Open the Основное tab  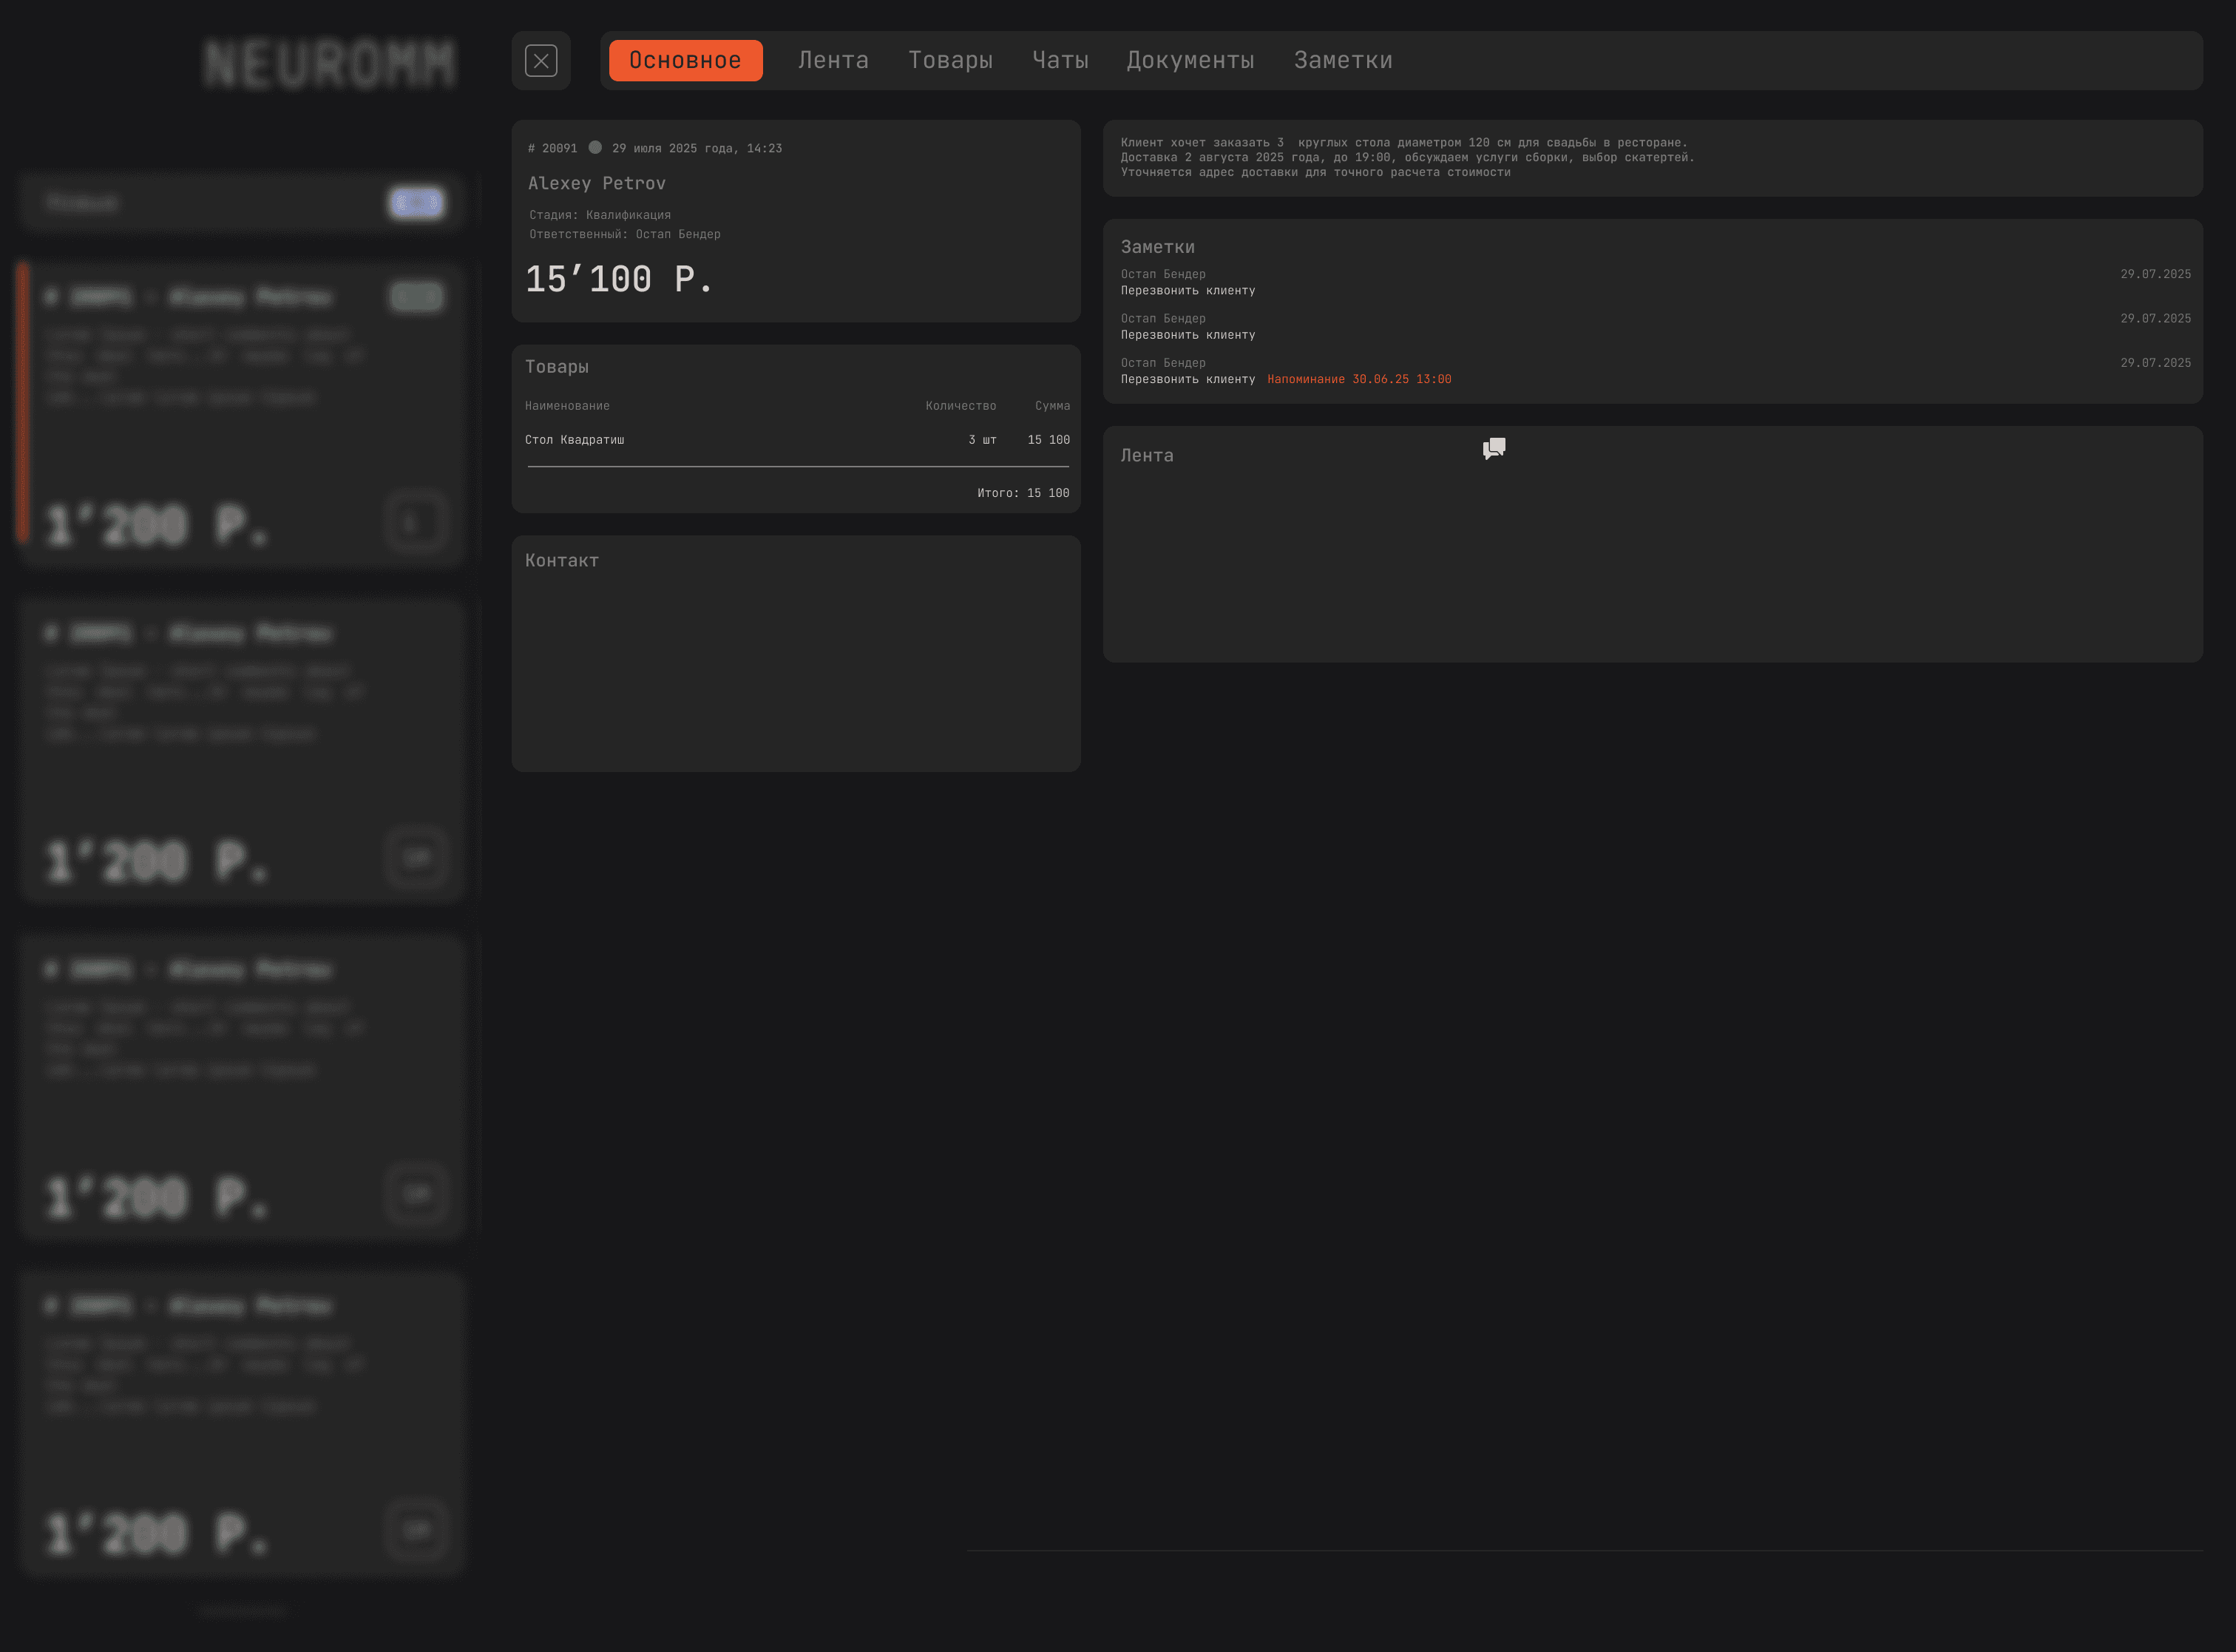click(685, 61)
